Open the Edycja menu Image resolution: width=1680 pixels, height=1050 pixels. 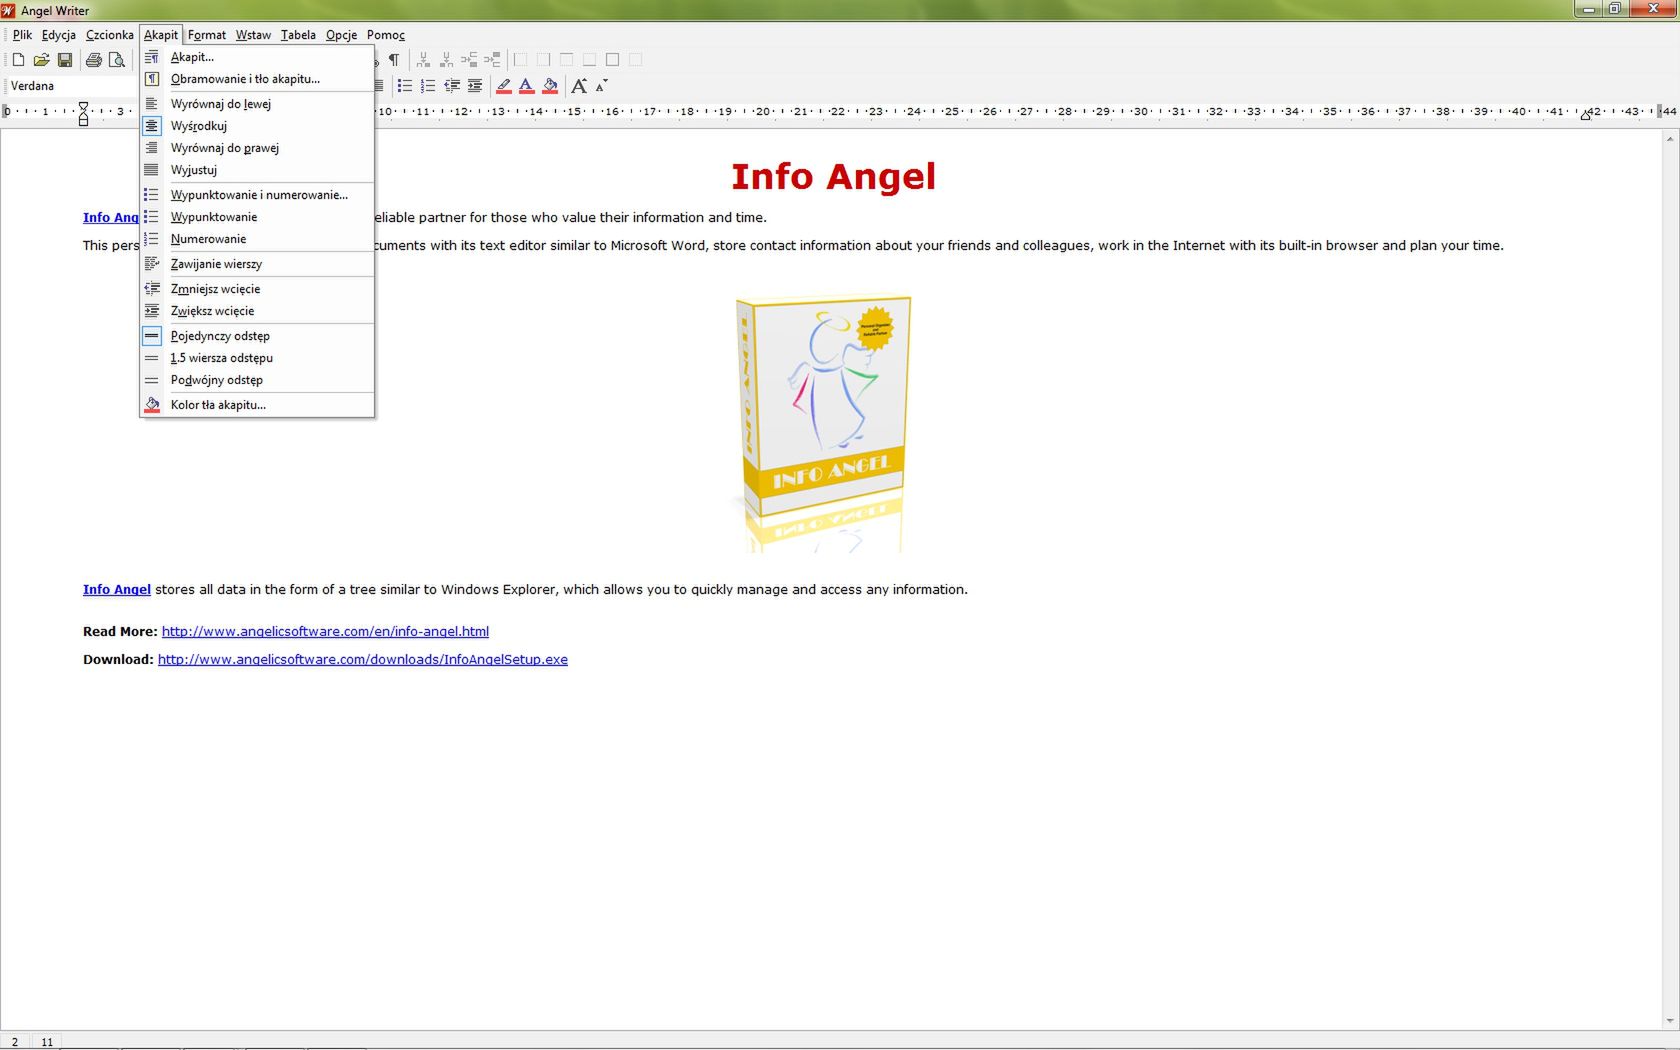pos(59,35)
